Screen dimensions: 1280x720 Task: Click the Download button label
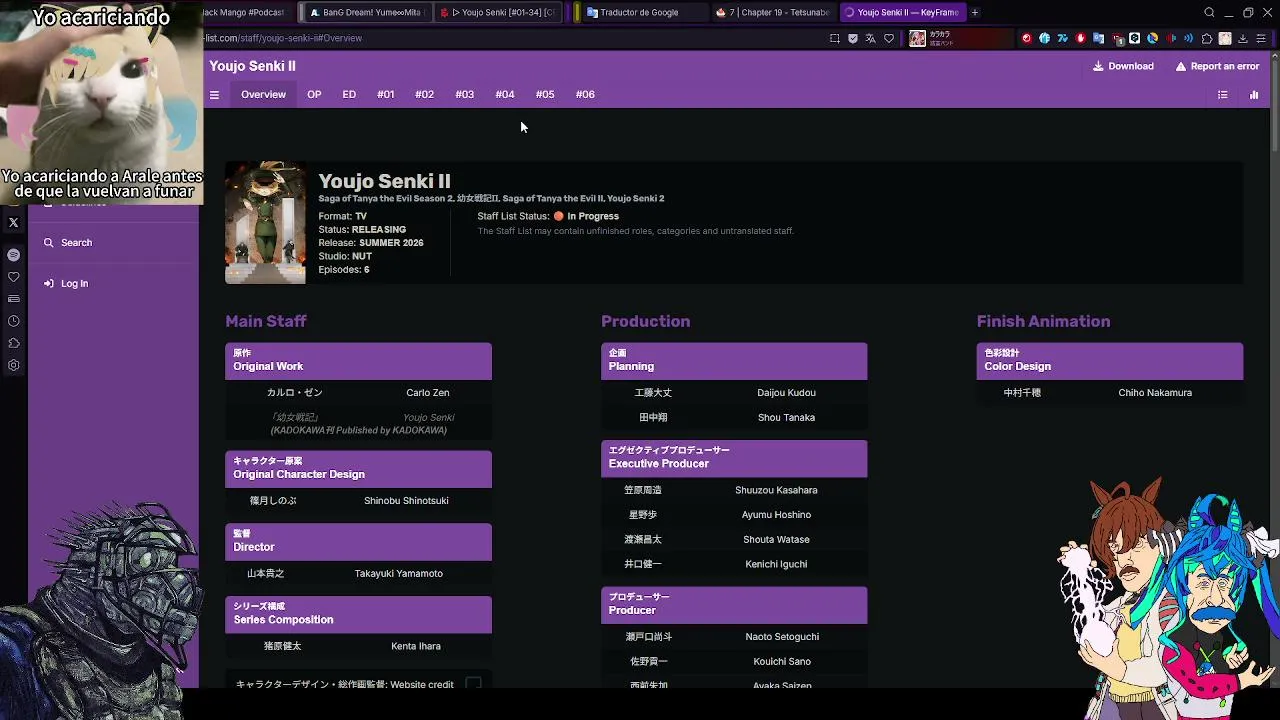1131,66
